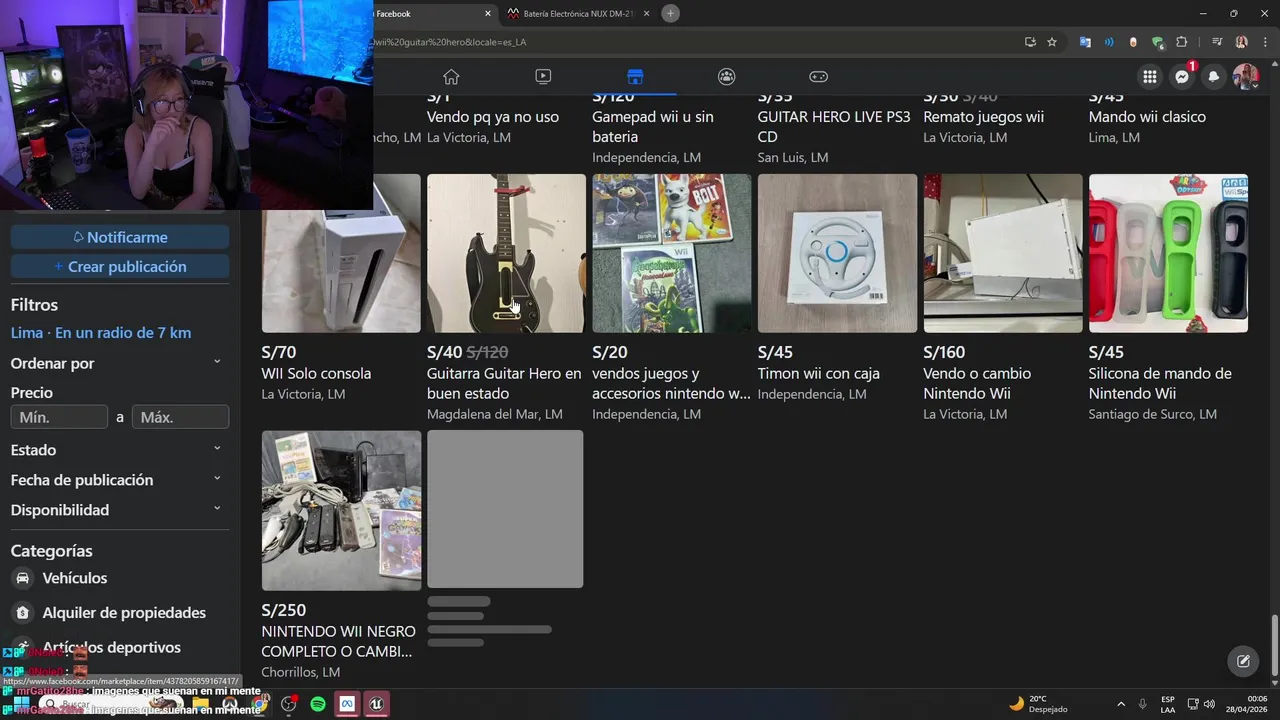Viewport: 1280px width, 720px height.
Task: Open a new browser tab with plus
Action: point(671,13)
